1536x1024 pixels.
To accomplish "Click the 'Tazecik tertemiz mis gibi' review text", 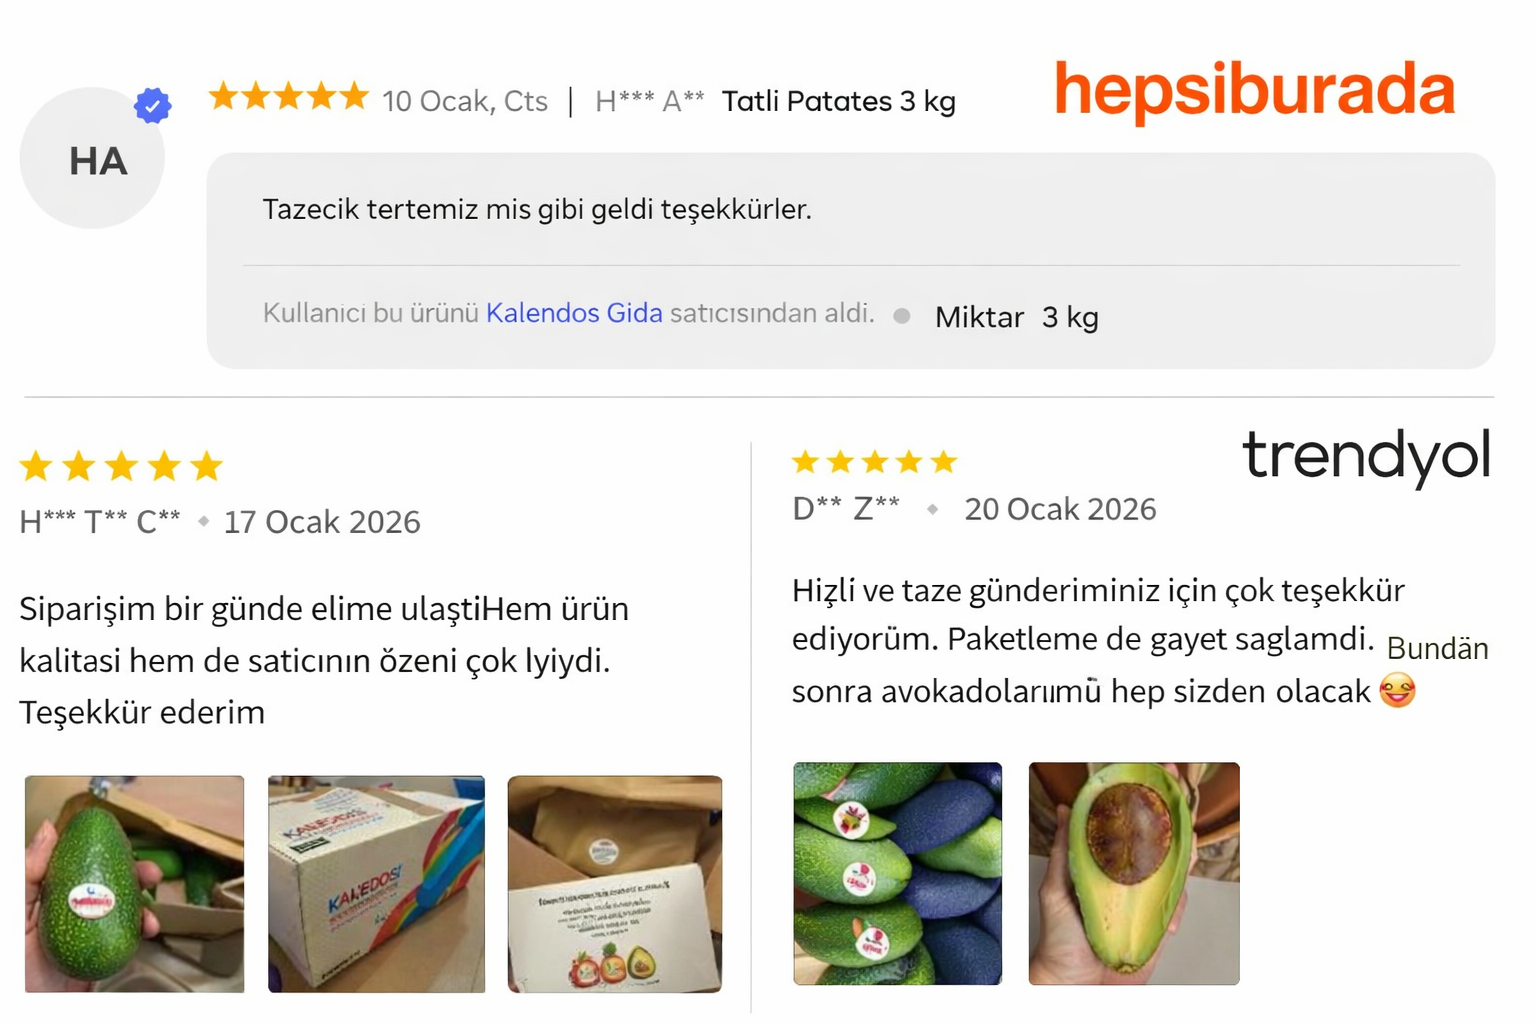I will point(537,210).
